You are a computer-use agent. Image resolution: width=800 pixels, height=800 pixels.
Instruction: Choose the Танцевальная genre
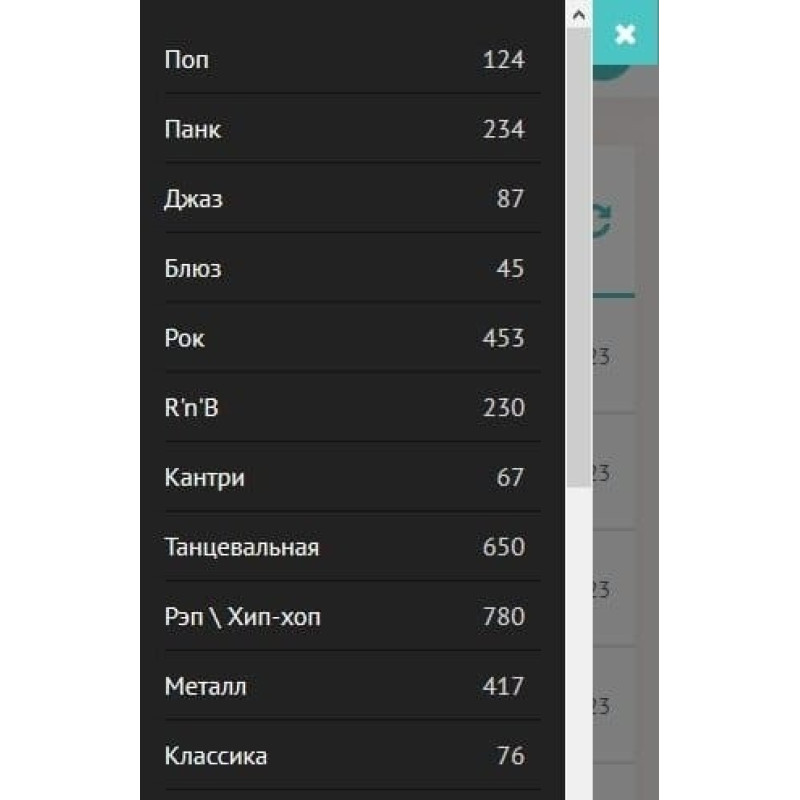pyautogui.click(x=243, y=548)
